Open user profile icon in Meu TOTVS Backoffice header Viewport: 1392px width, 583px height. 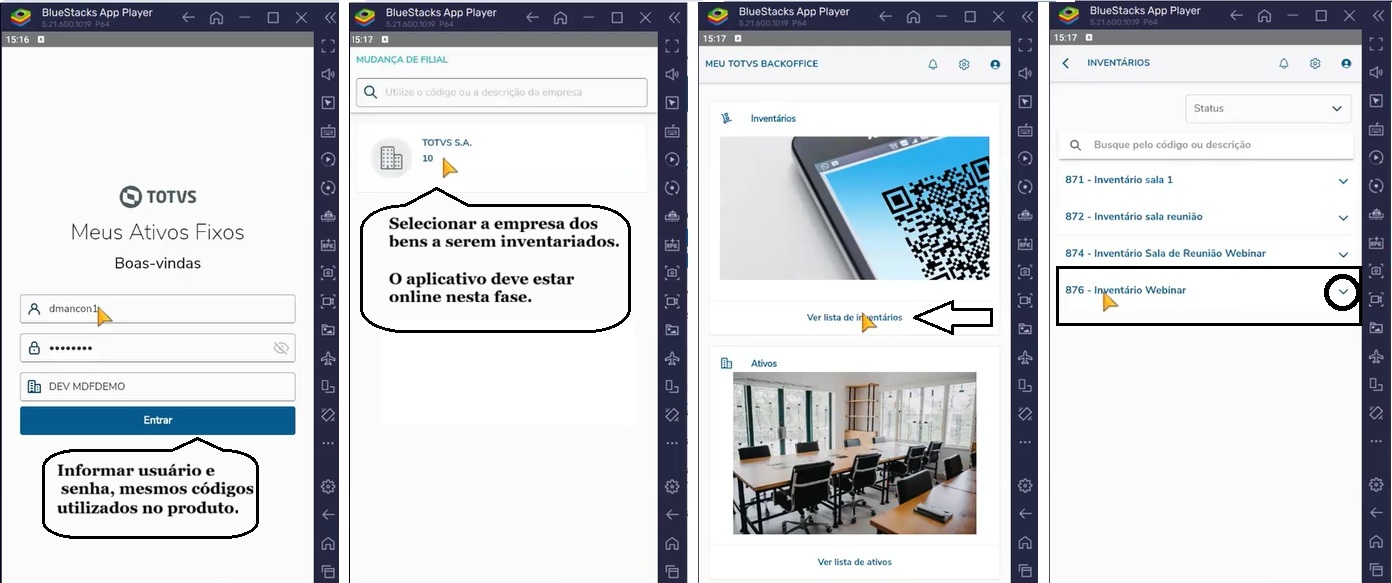coord(995,64)
